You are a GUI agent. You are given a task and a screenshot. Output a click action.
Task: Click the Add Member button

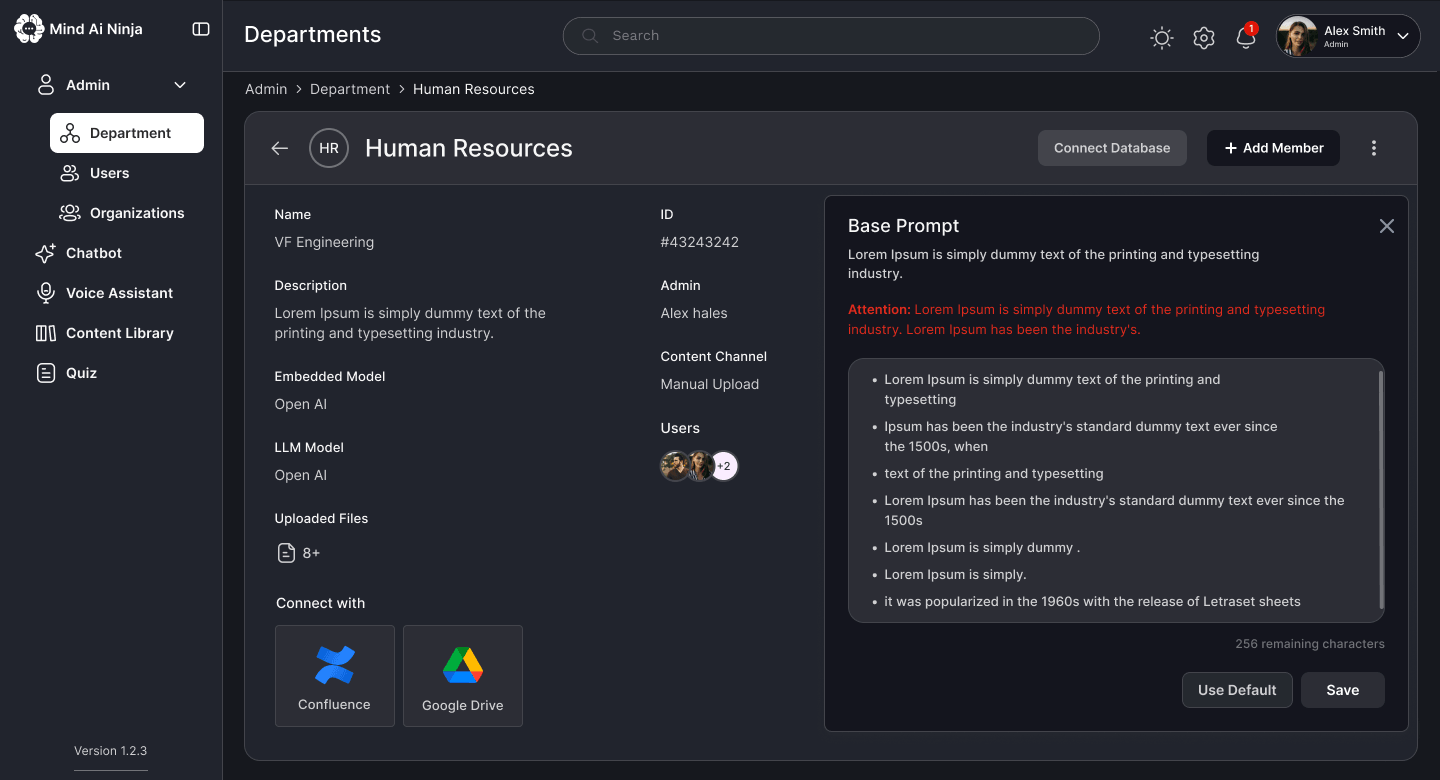[x=1273, y=148]
